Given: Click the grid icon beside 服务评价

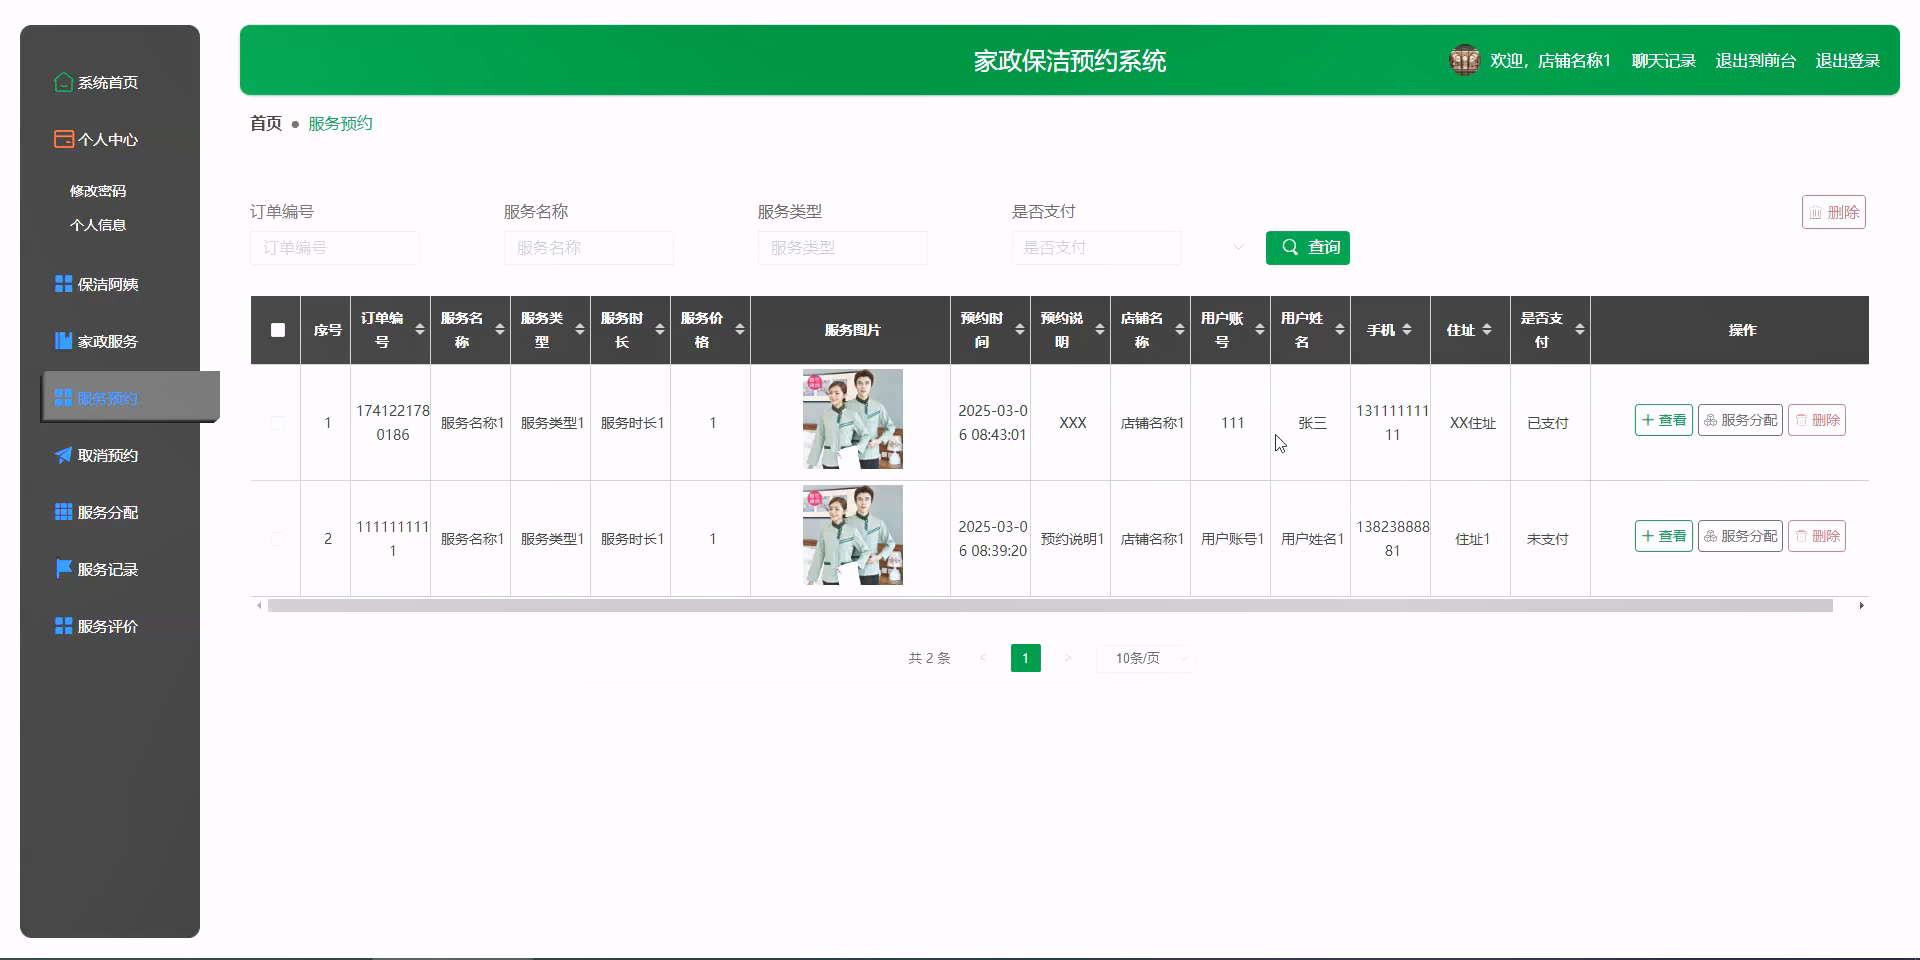Looking at the screenshot, I should pos(64,626).
